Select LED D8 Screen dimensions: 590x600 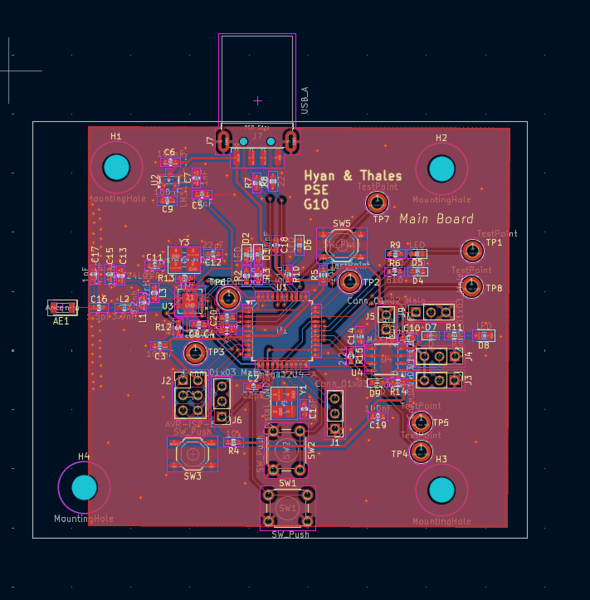pos(484,336)
